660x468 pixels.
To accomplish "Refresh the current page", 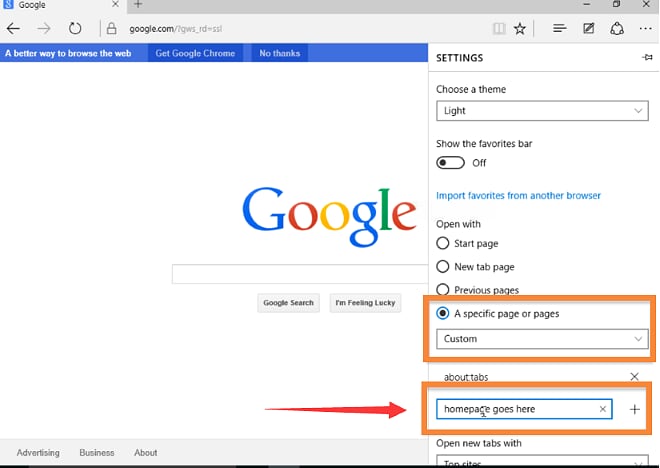I will tap(75, 29).
